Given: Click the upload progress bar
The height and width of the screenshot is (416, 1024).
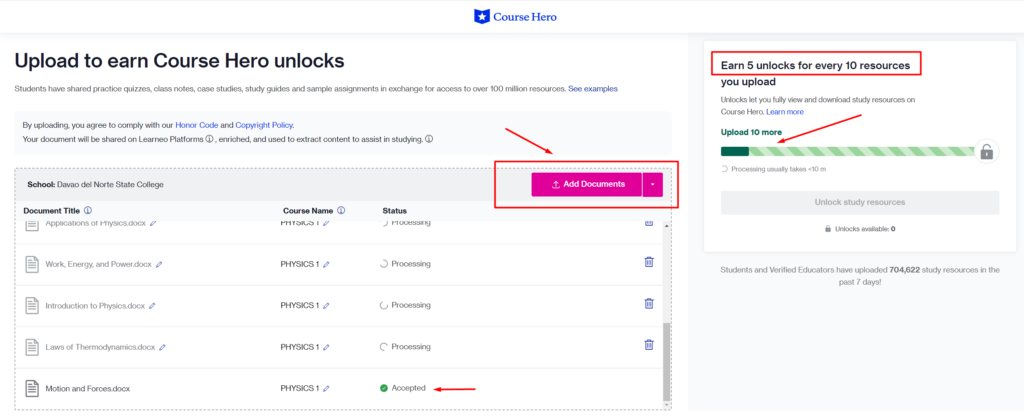Looking at the screenshot, I should point(848,152).
